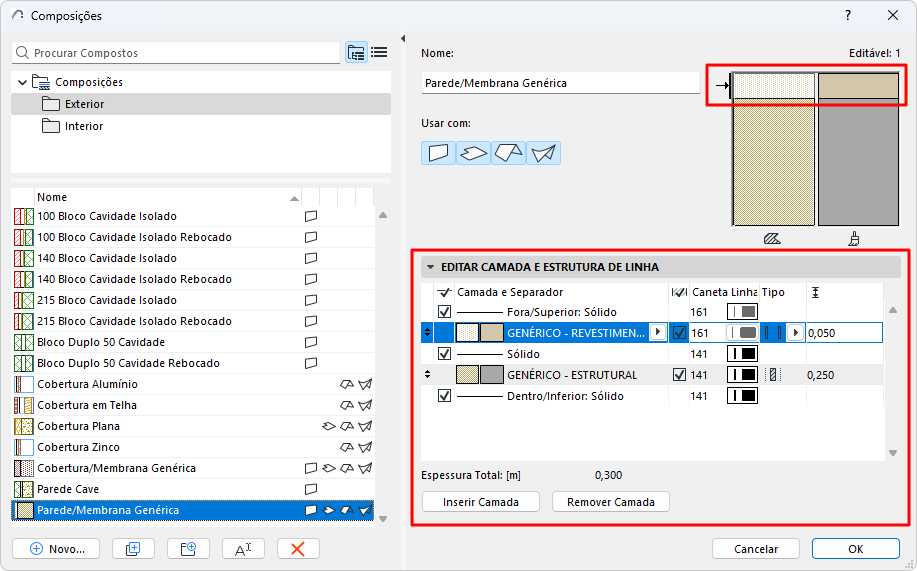917x571 pixels.
Task: Confirm with the OK button
Action: coord(856,549)
